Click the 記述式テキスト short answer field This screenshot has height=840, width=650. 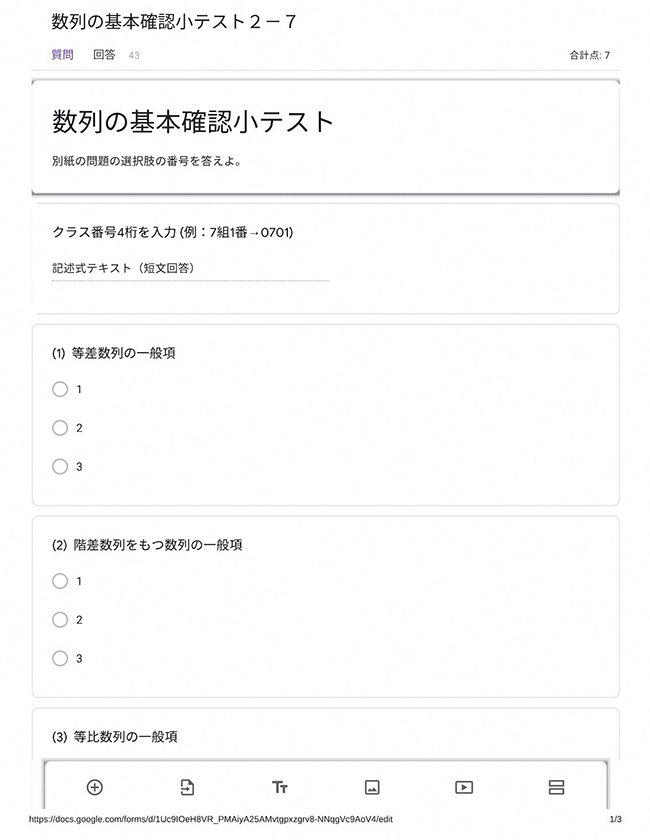tap(190, 269)
